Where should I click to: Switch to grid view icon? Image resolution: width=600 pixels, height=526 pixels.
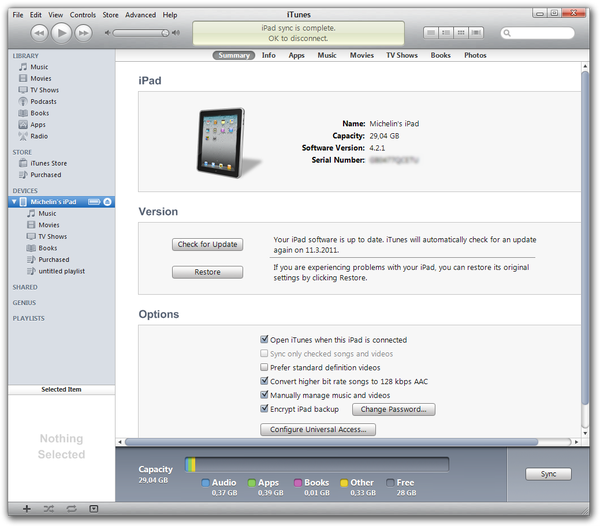coord(461,33)
